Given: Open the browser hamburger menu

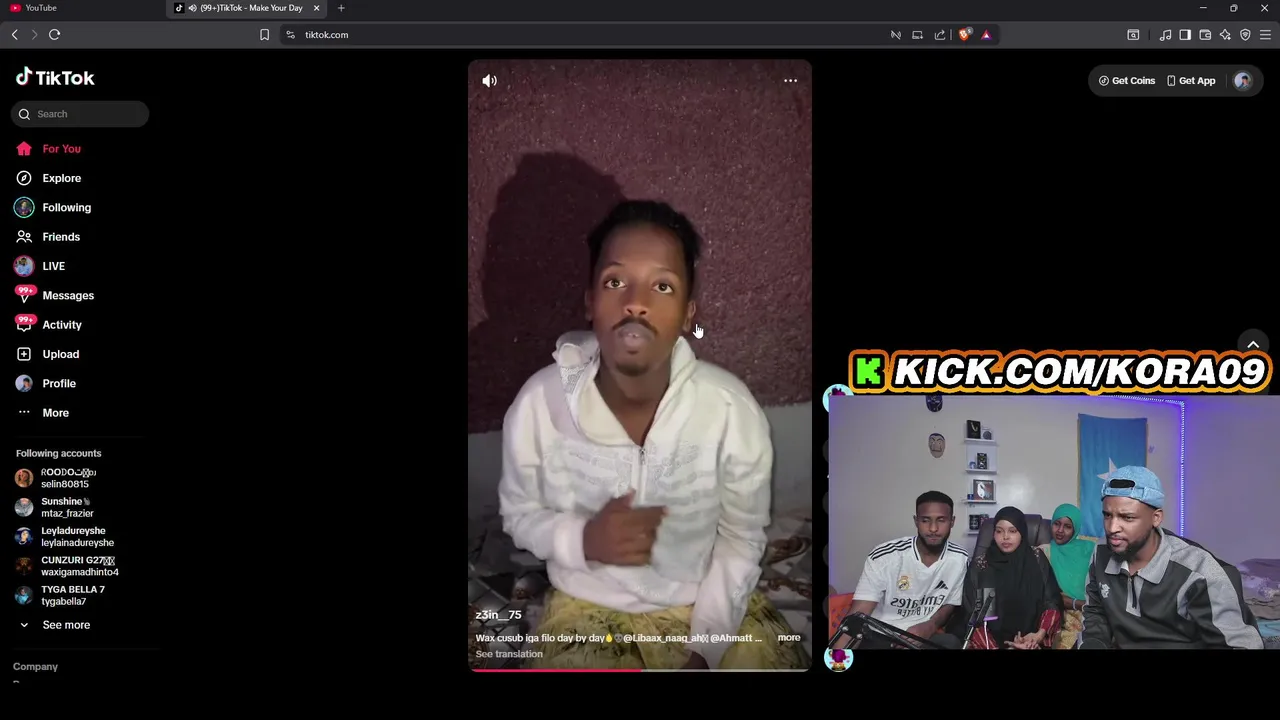Looking at the screenshot, I should tap(1265, 35).
